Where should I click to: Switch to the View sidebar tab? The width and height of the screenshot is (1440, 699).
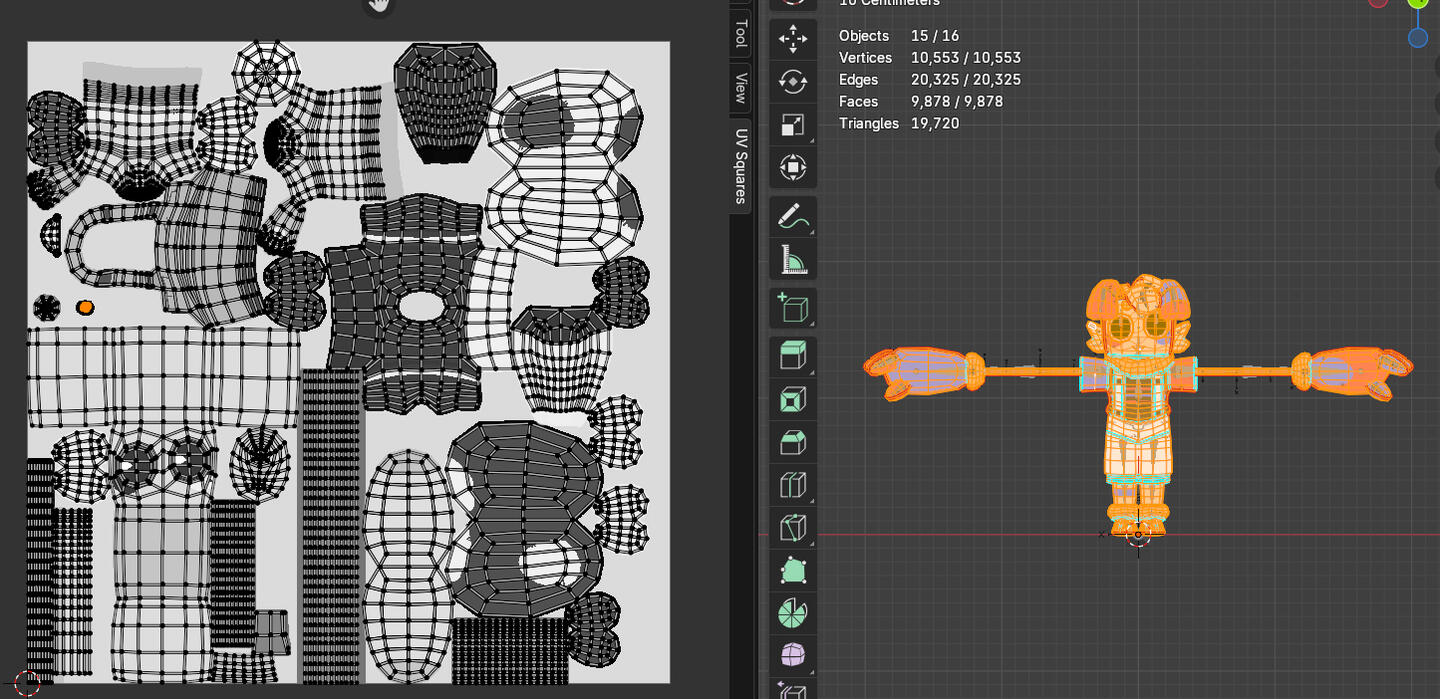[x=741, y=88]
